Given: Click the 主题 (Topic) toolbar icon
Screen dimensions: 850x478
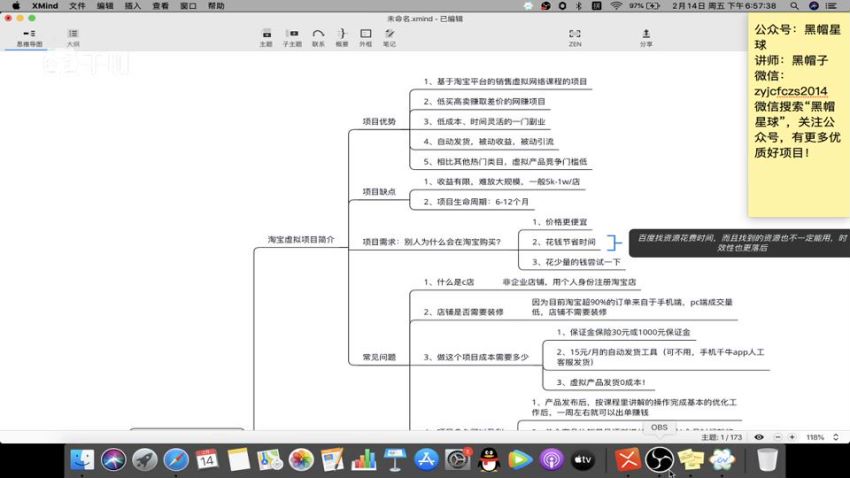Looking at the screenshot, I should tap(265, 36).
